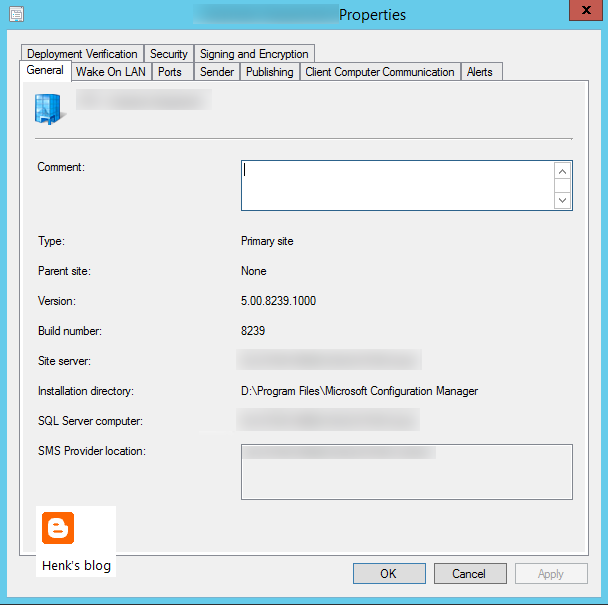Click the Parent site value None
608x606 pixels.
click(x=254, y=271)
